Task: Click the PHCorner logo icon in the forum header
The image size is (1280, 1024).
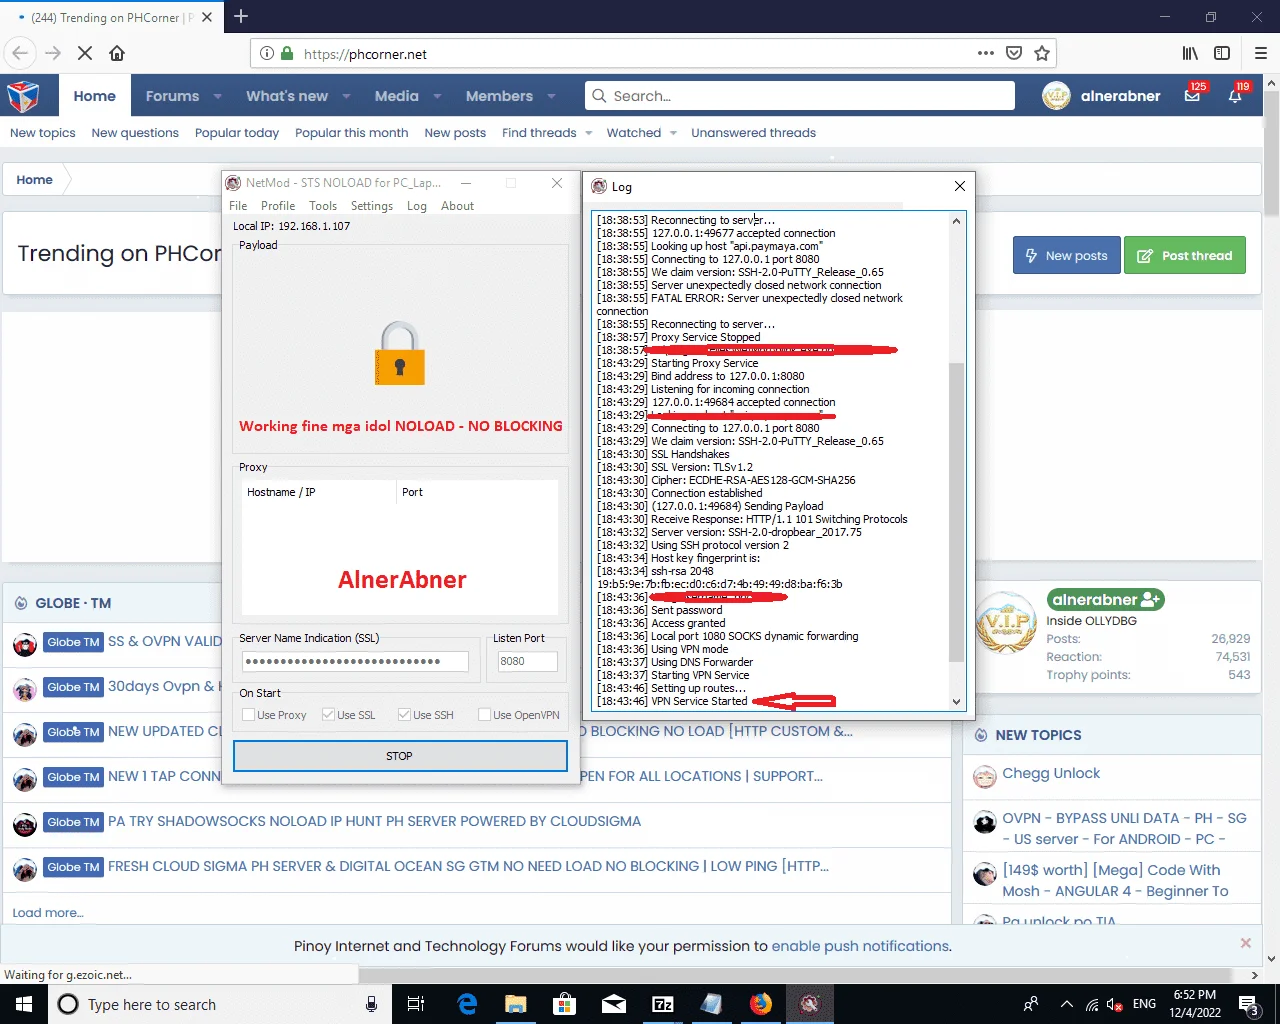Action: pyautogui.click(x=23, y=96)
